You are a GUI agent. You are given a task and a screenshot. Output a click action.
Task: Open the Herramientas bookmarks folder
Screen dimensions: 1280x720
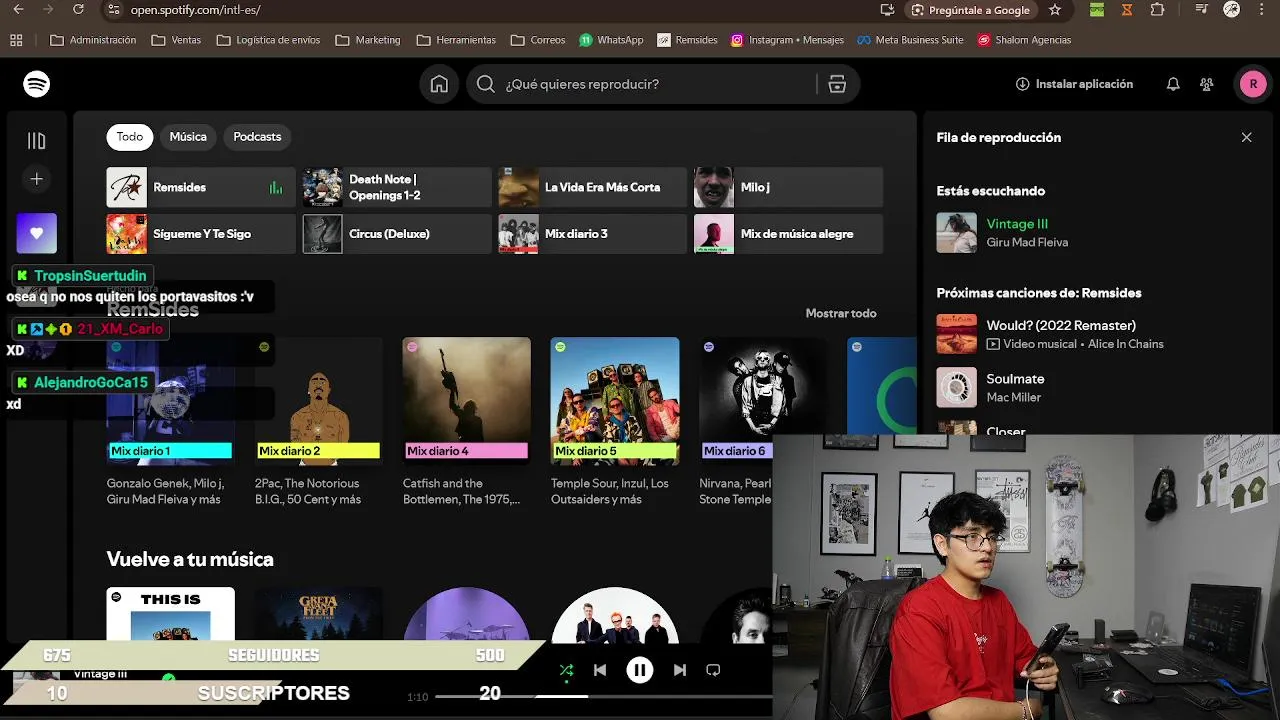pos(456,40)
